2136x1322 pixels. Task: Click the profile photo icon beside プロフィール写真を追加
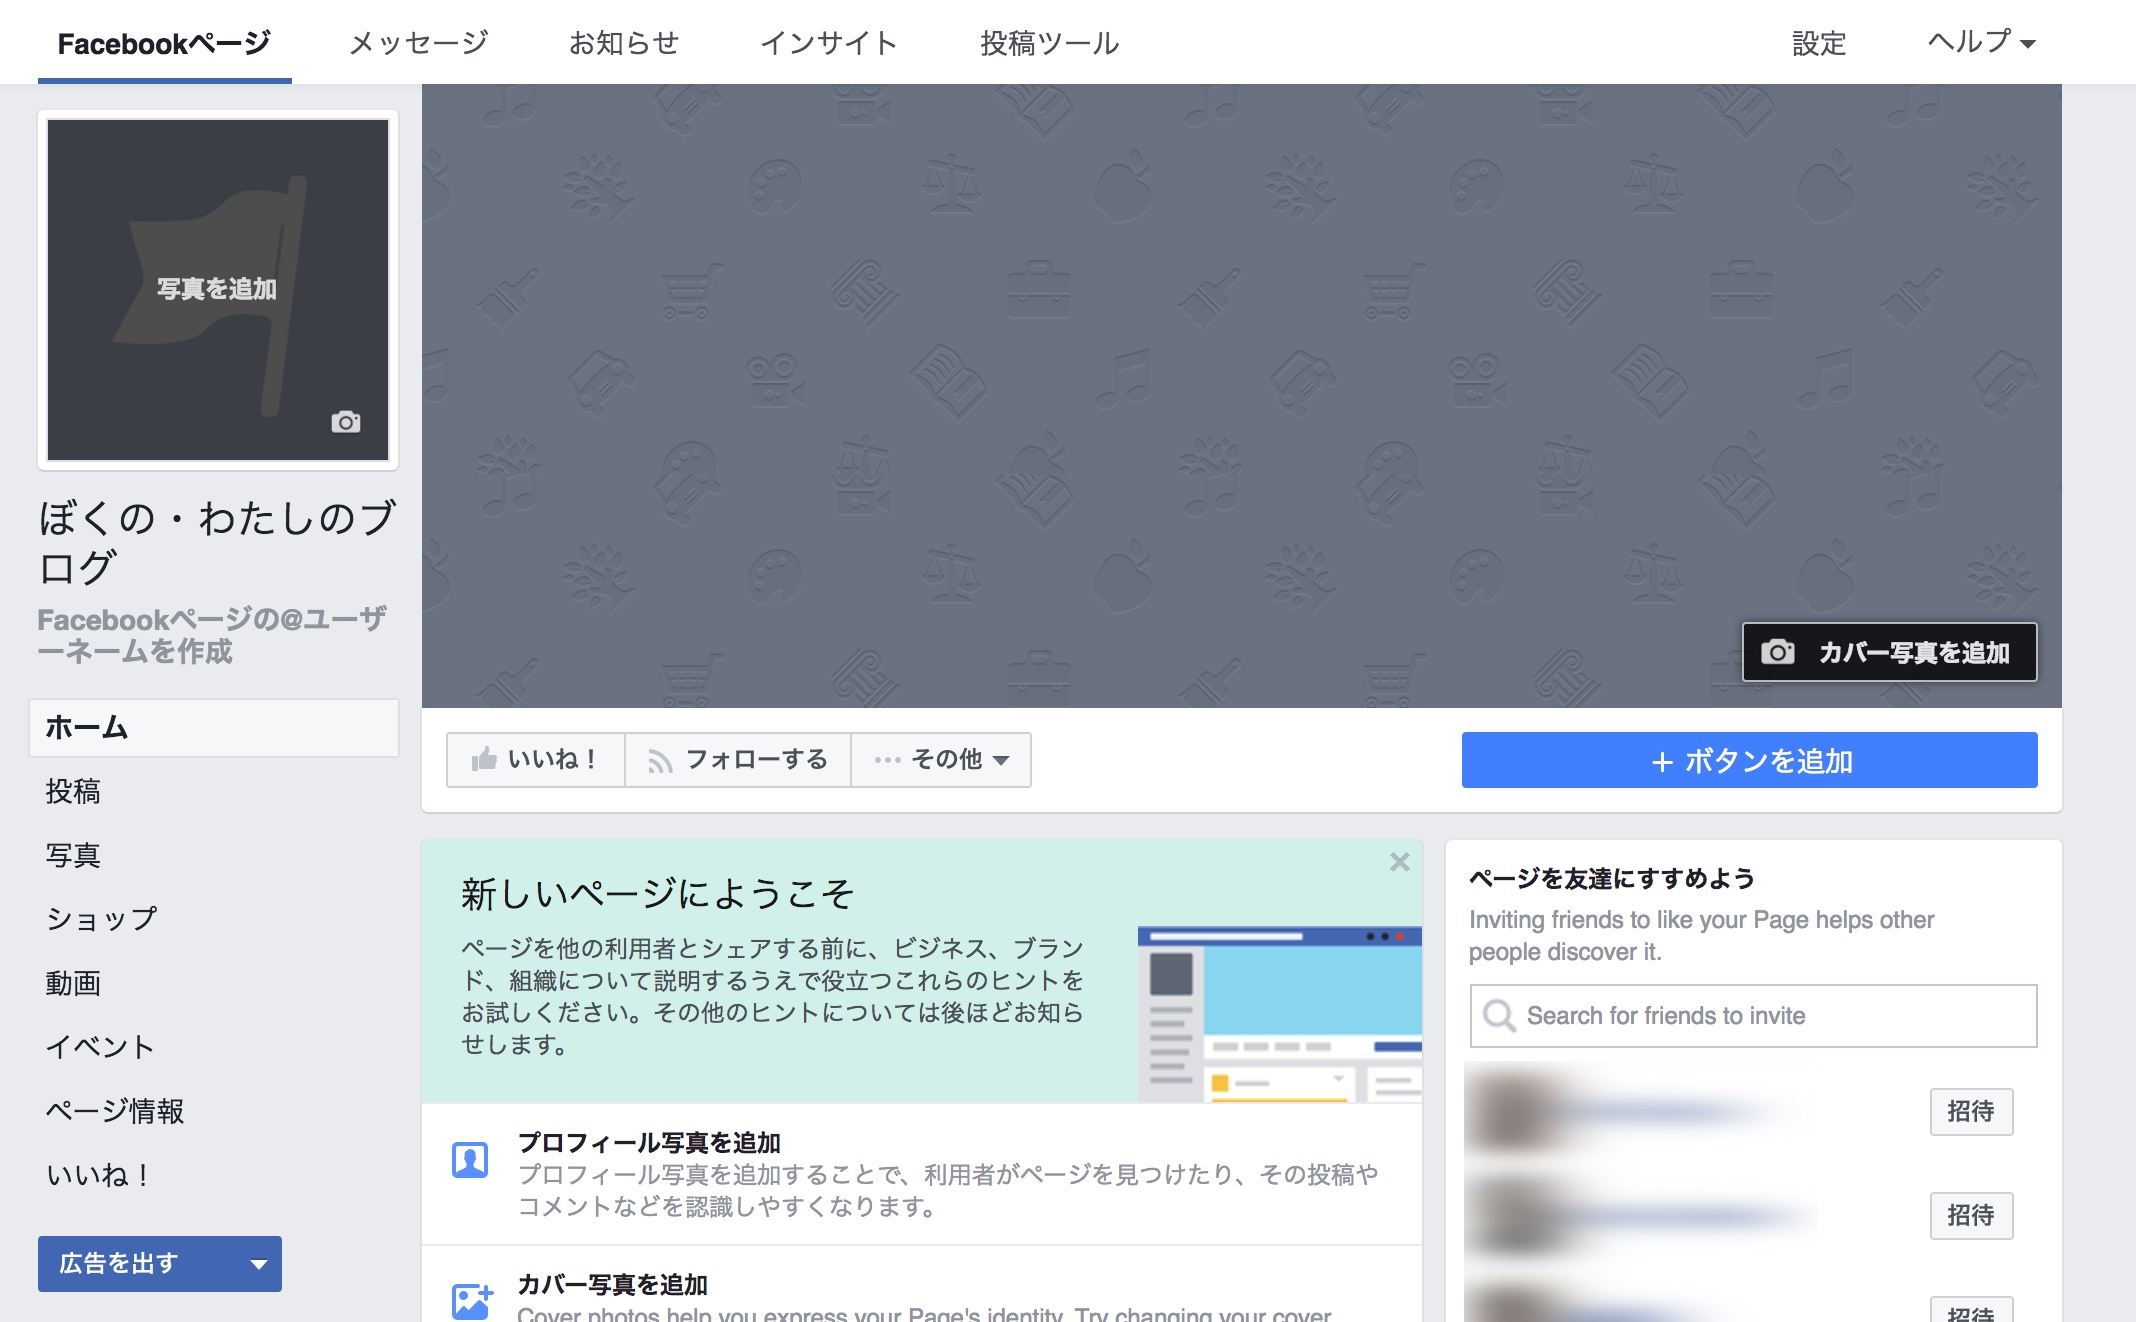470,1160
